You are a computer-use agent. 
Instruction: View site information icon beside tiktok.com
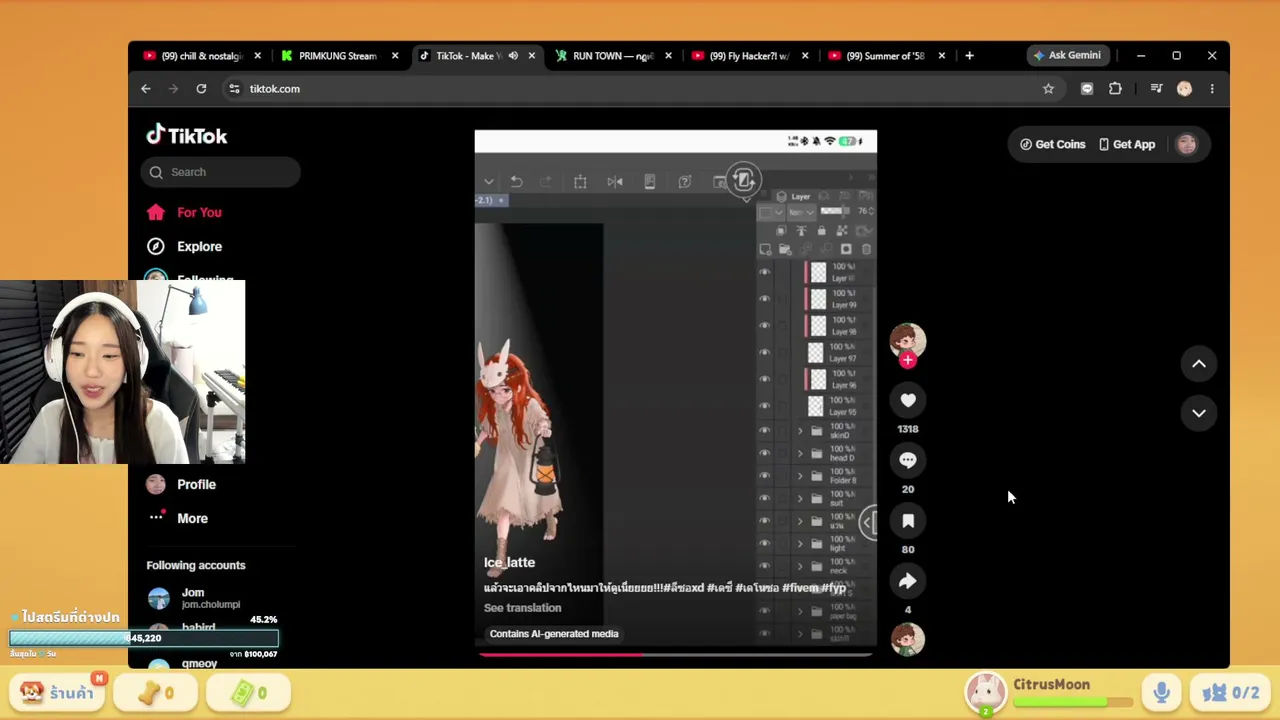click(x=234, y=89)
